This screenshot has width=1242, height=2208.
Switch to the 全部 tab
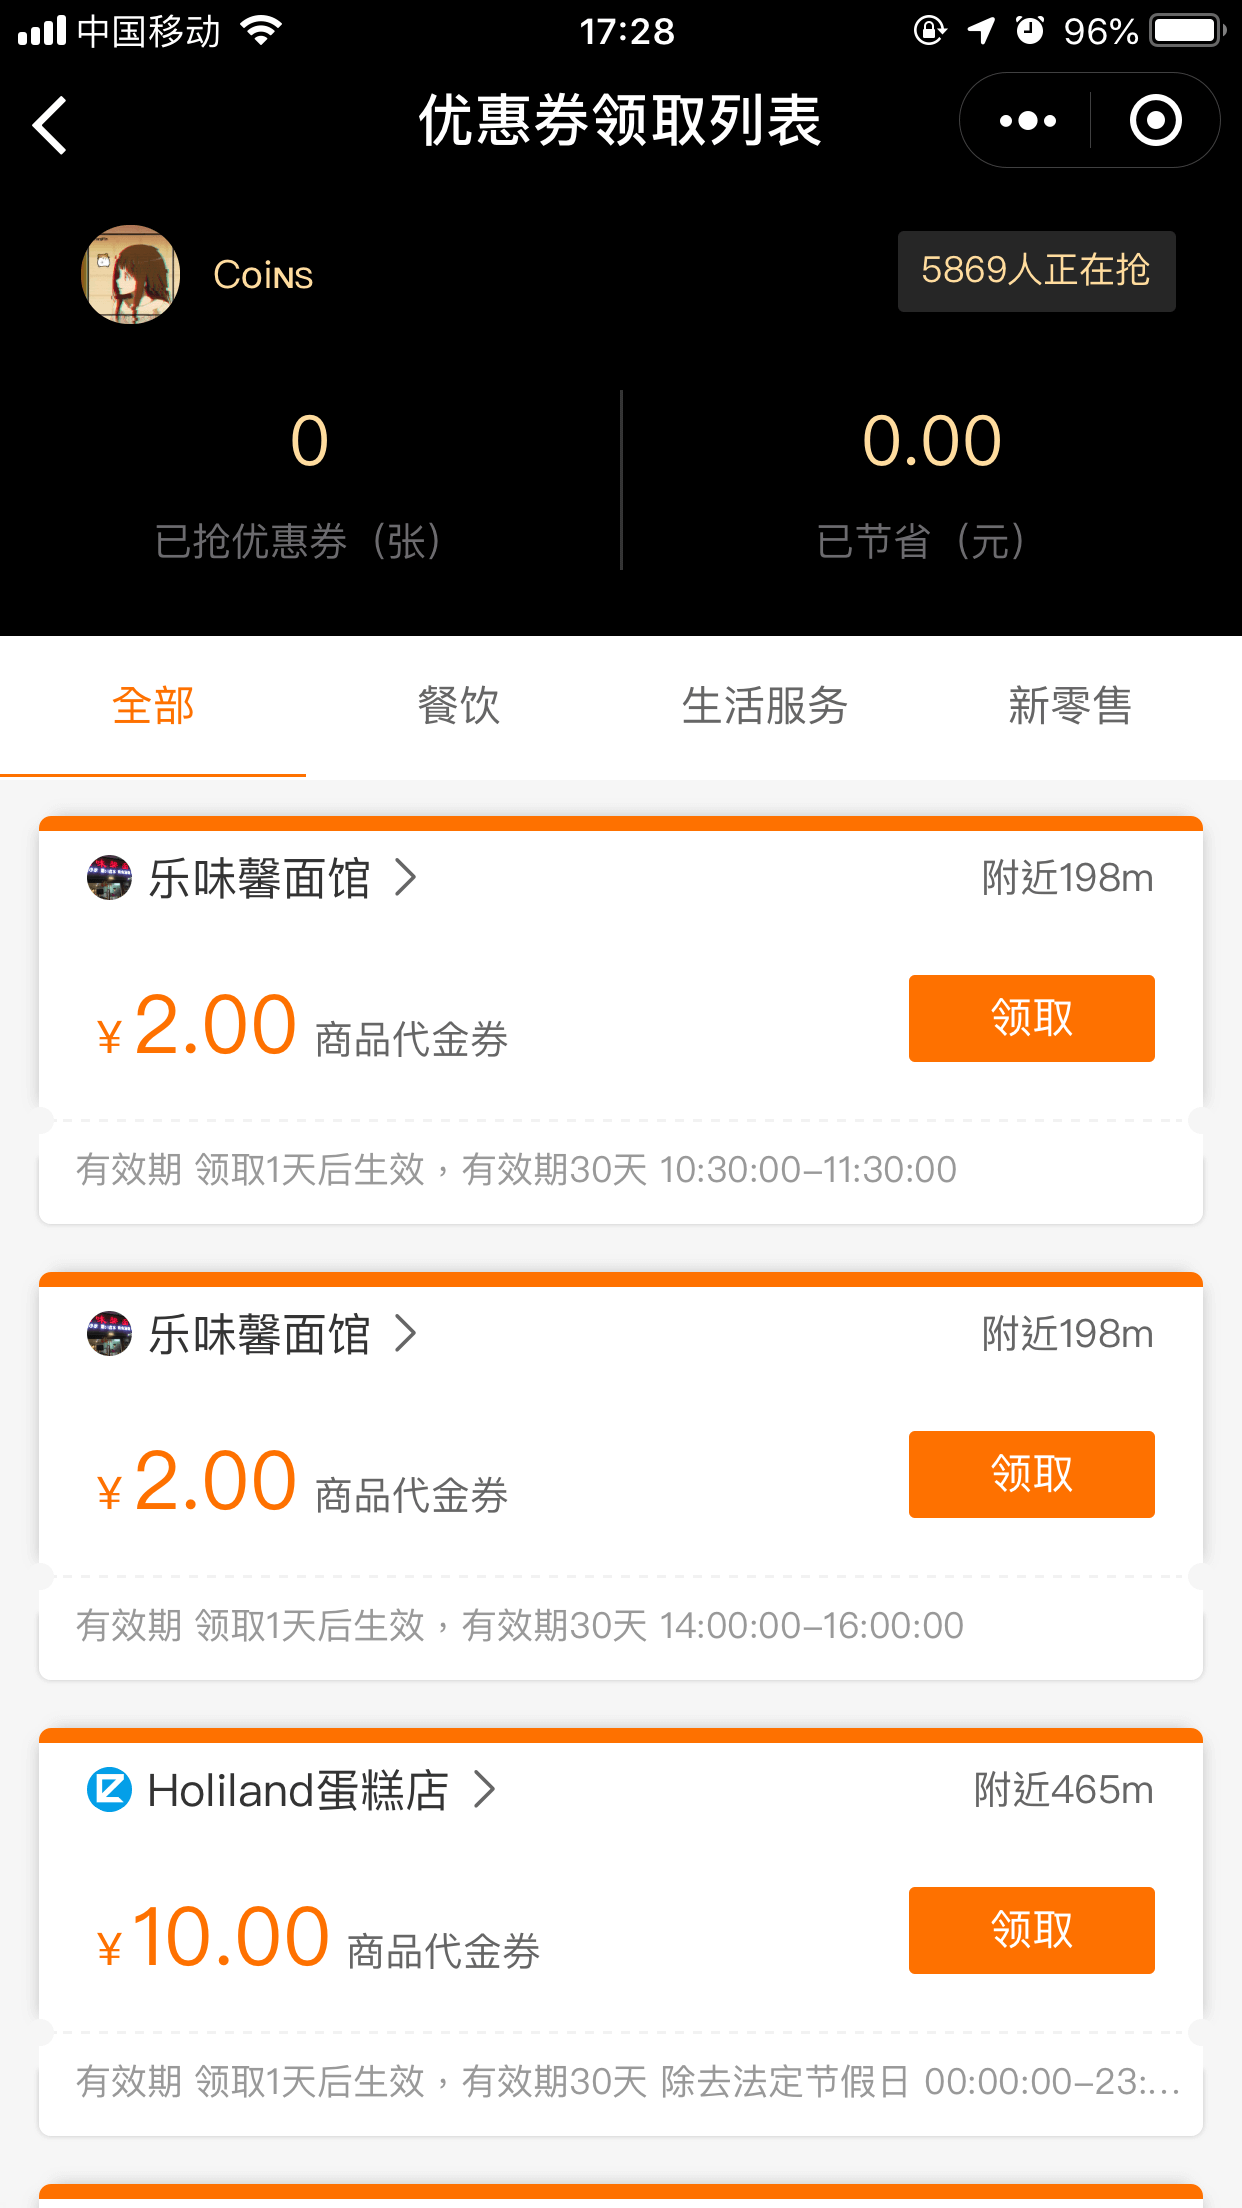click(x=153, y=706)
